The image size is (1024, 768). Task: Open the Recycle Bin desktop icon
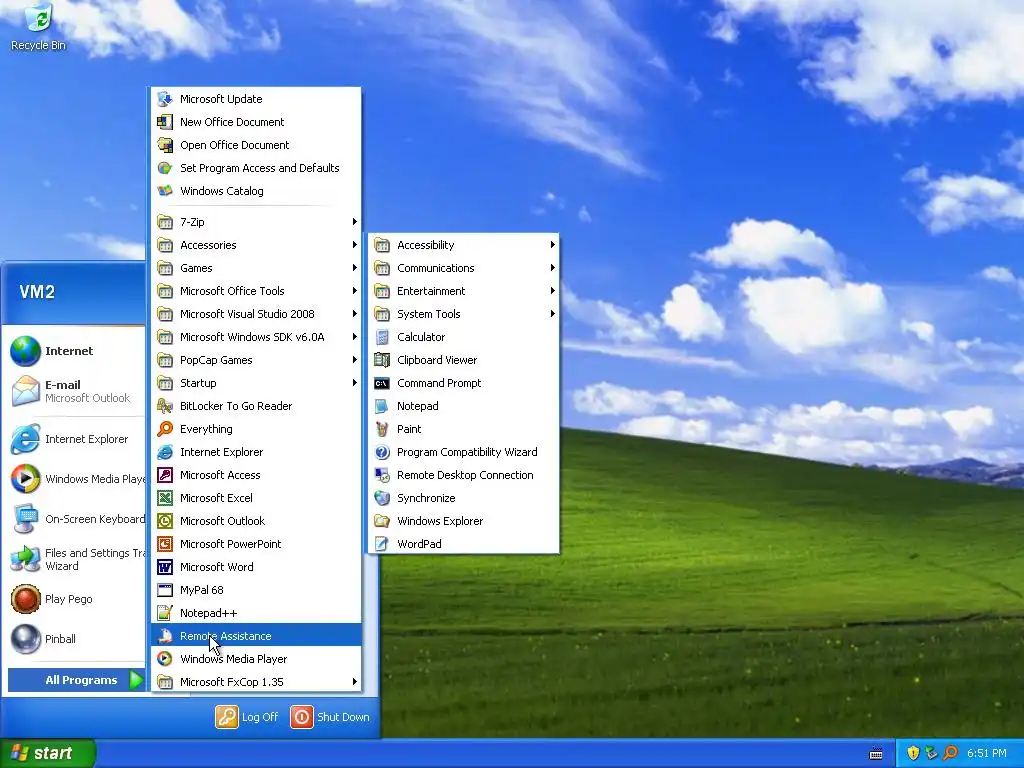click(38, 27)
